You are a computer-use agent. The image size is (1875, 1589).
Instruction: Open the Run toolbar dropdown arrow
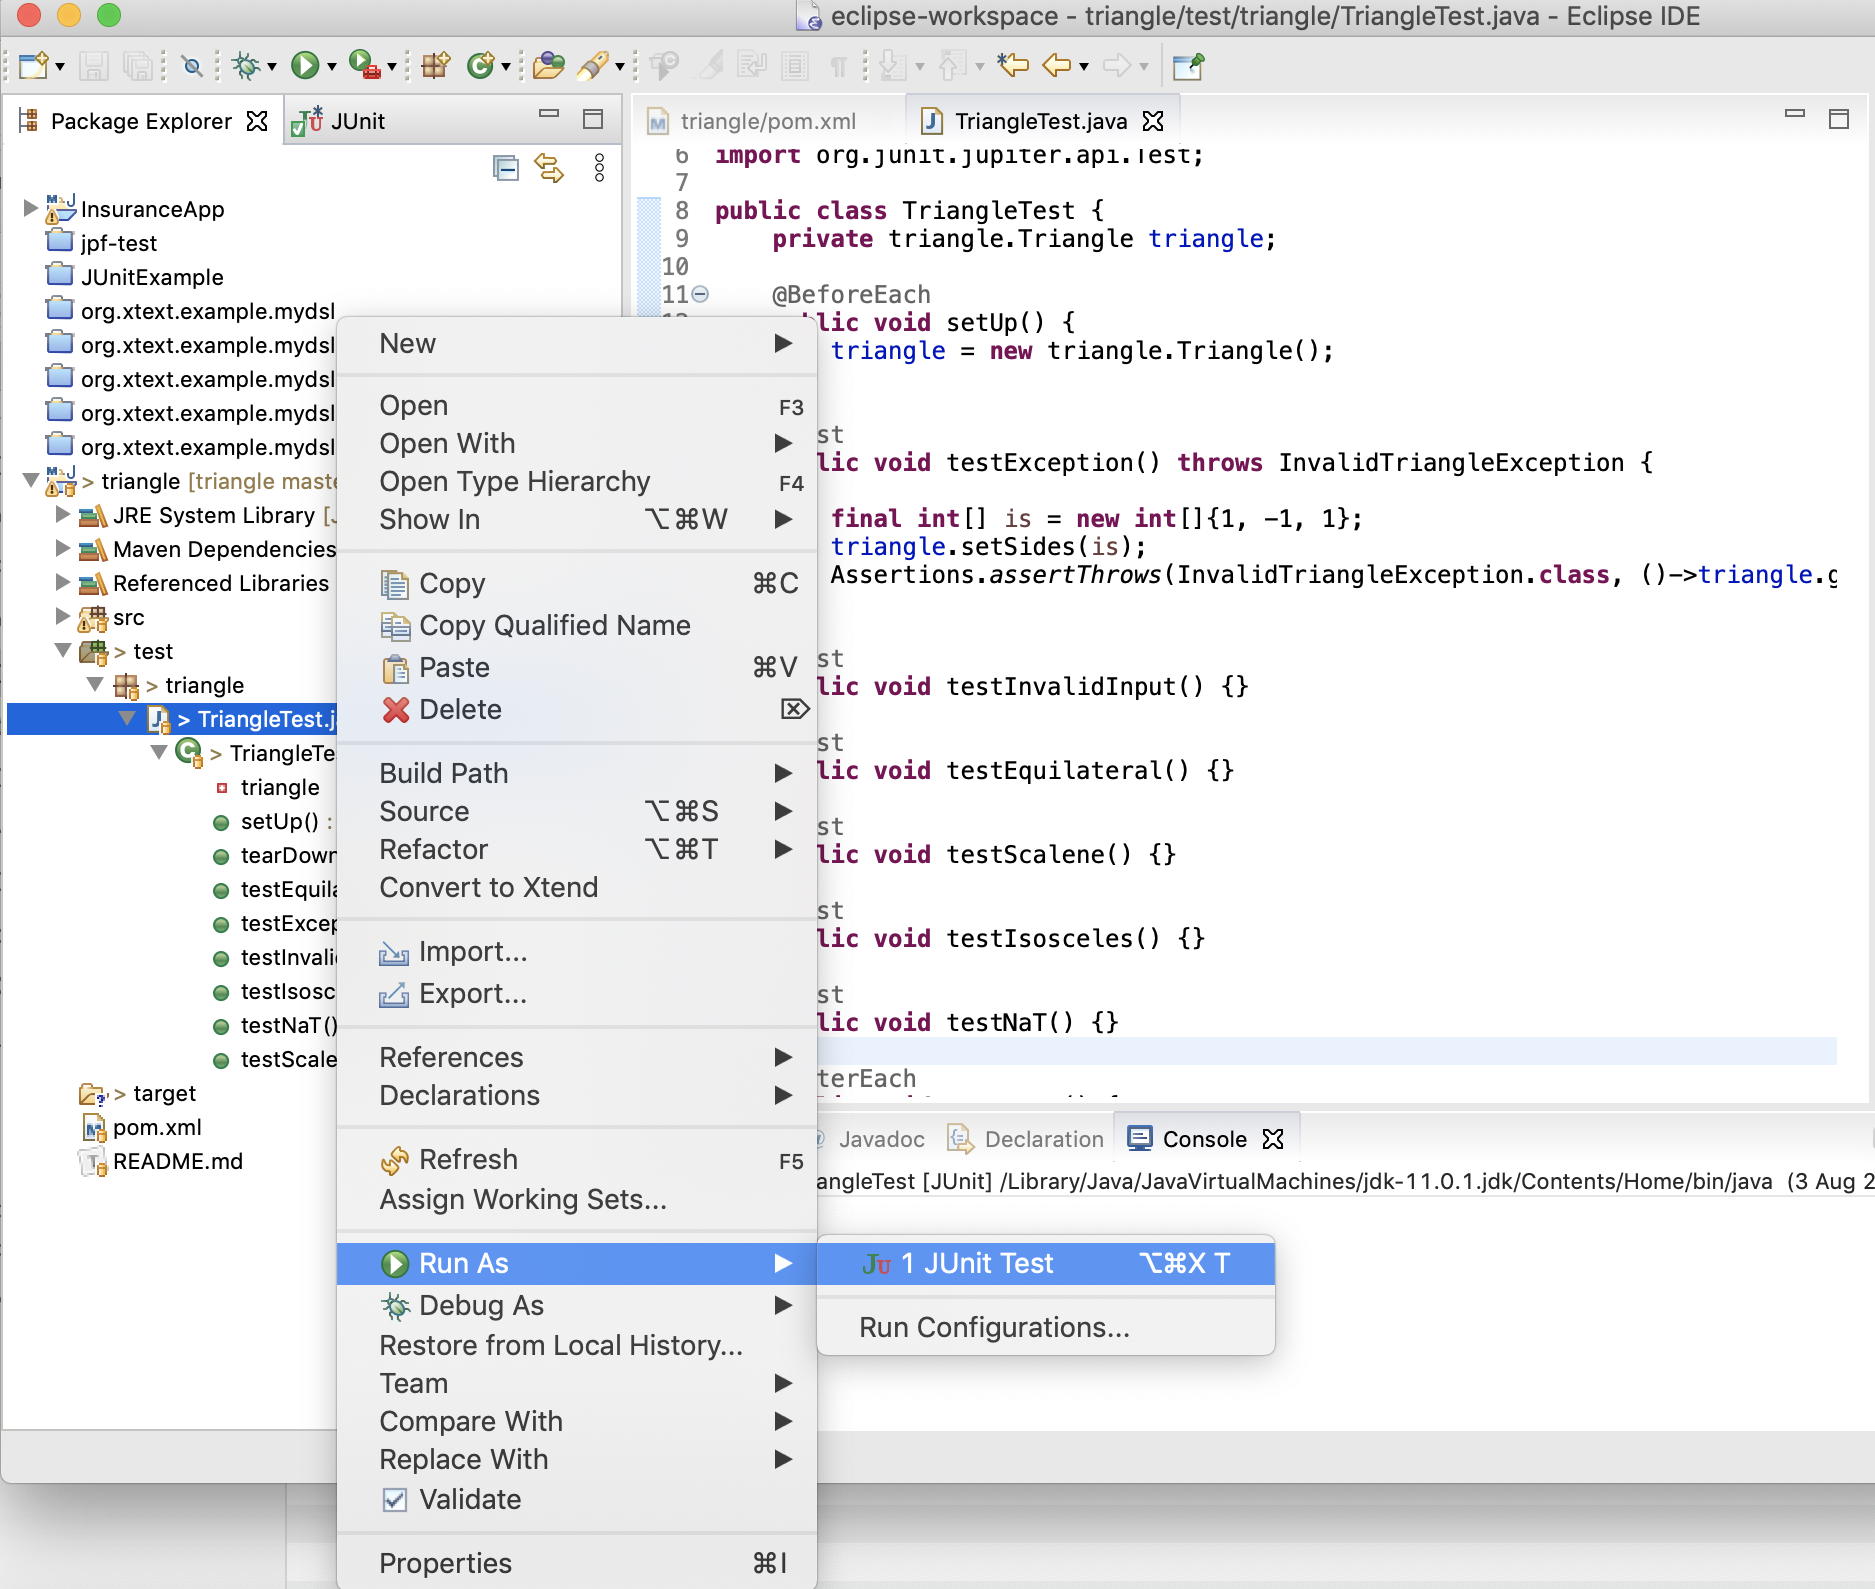point(331,67)
